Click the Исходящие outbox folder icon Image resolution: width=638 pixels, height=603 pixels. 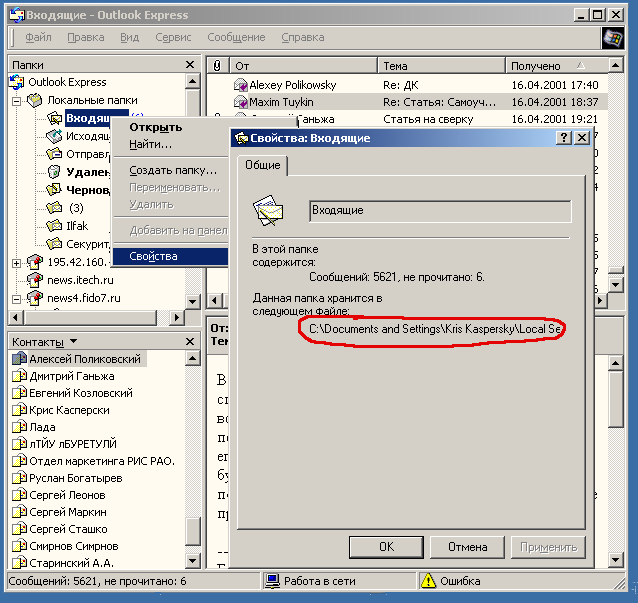click(x=54, y=136)
